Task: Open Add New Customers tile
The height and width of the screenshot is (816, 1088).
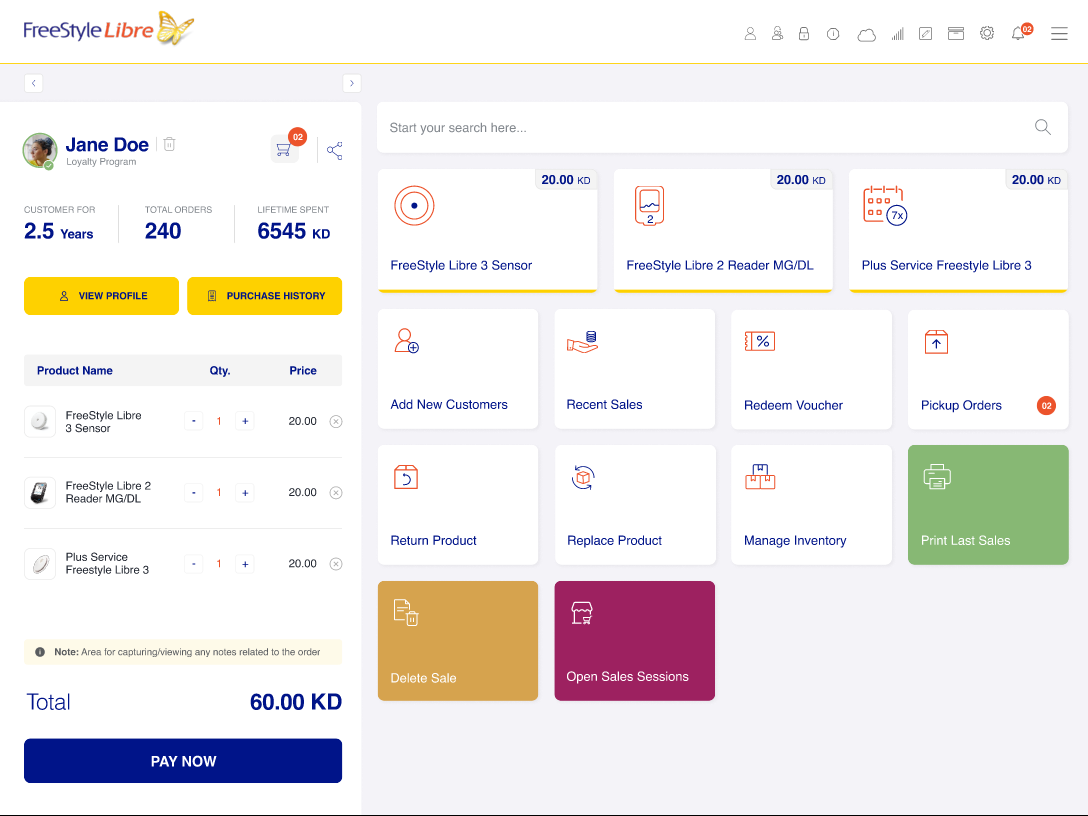Action: pos(458,369)
